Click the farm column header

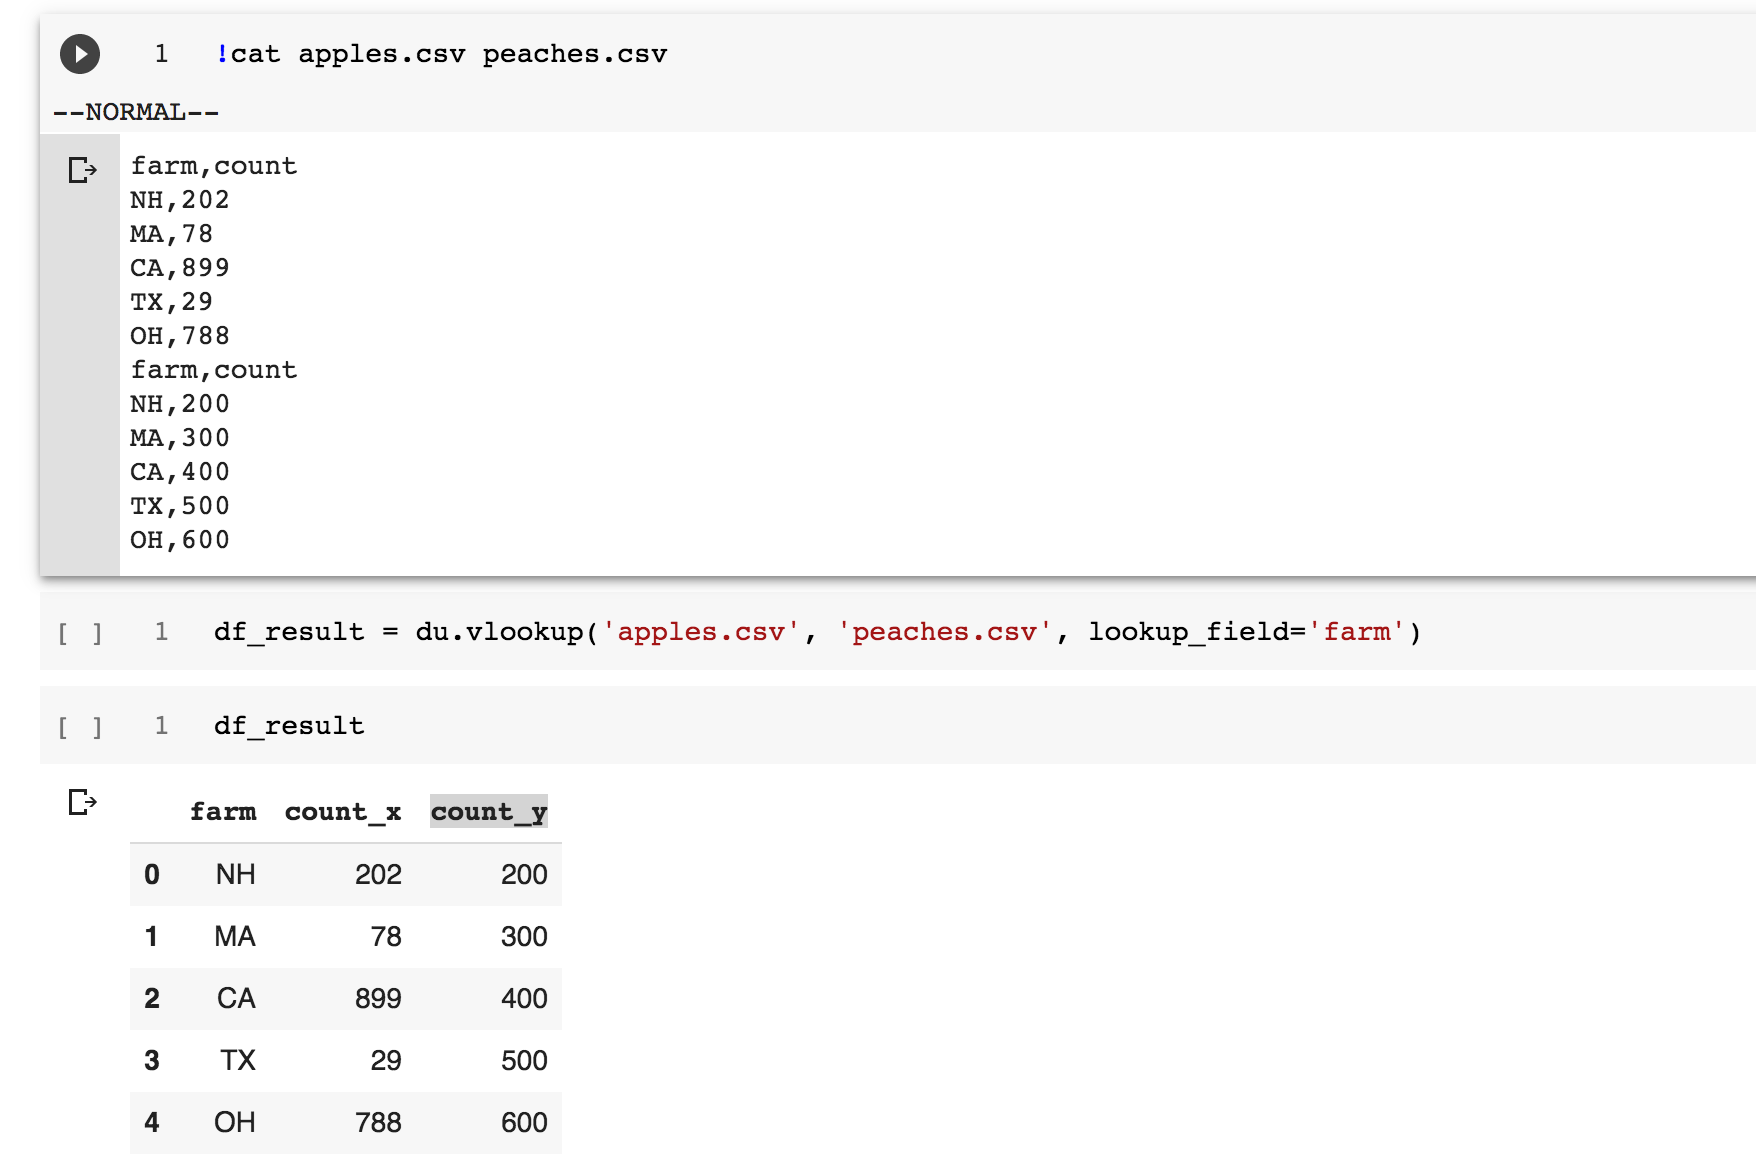coord(223,812)
